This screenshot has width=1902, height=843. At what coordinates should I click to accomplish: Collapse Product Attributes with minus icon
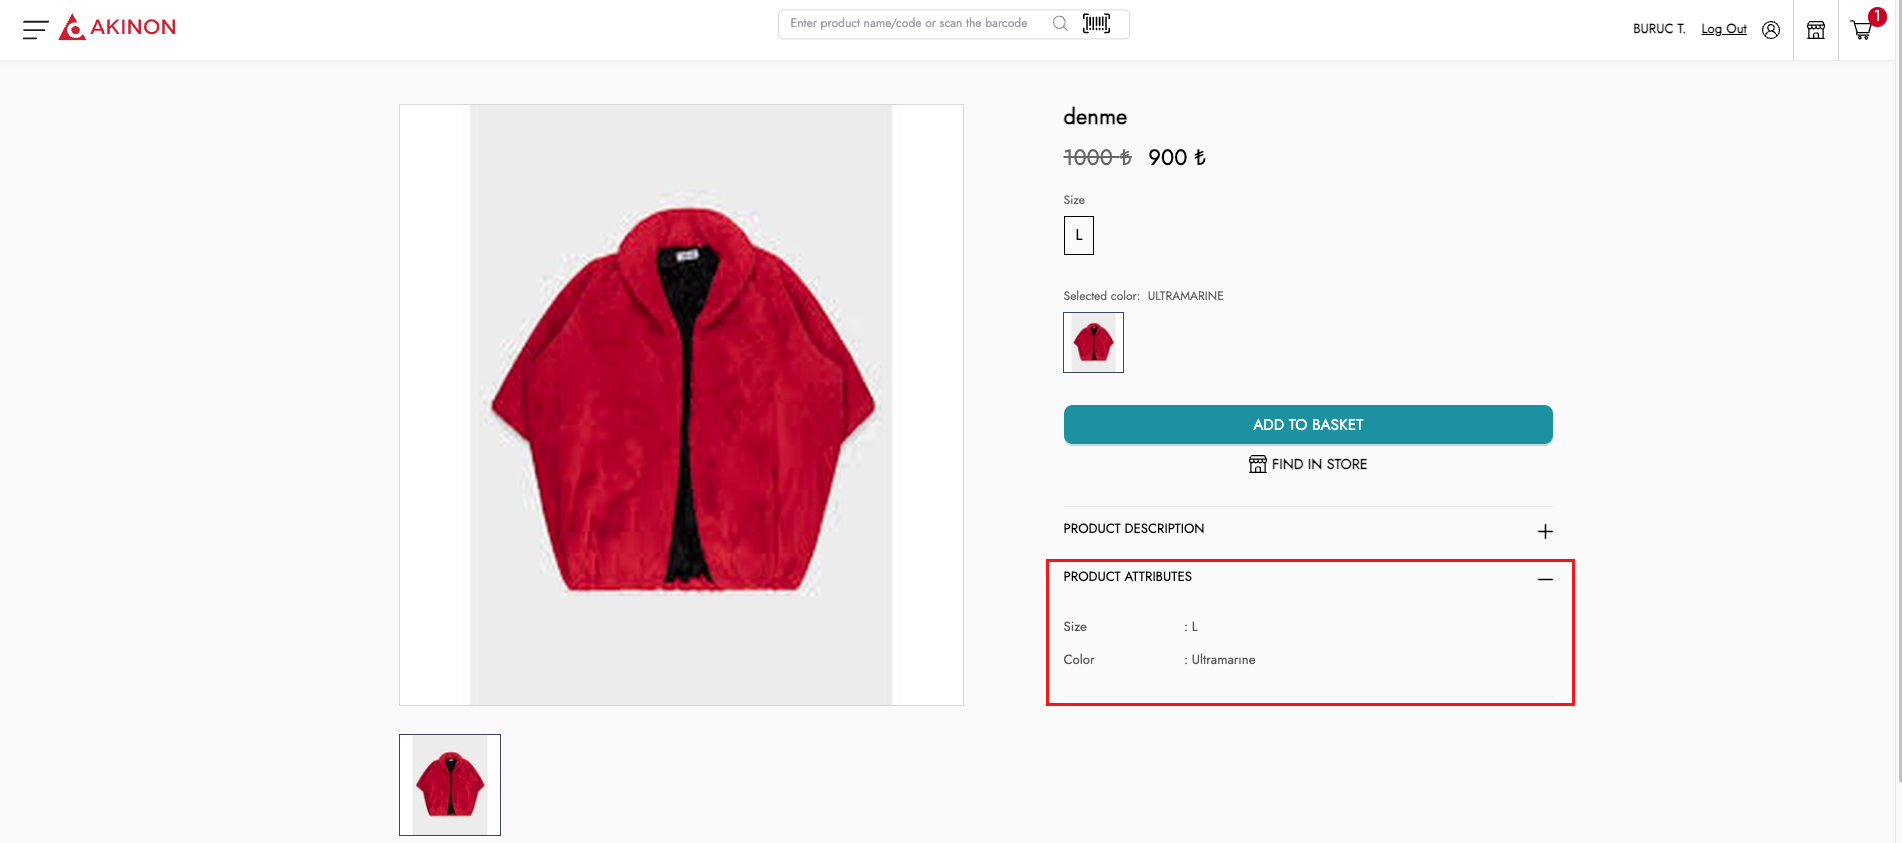pyautogui.click(x=1545, y=579)
